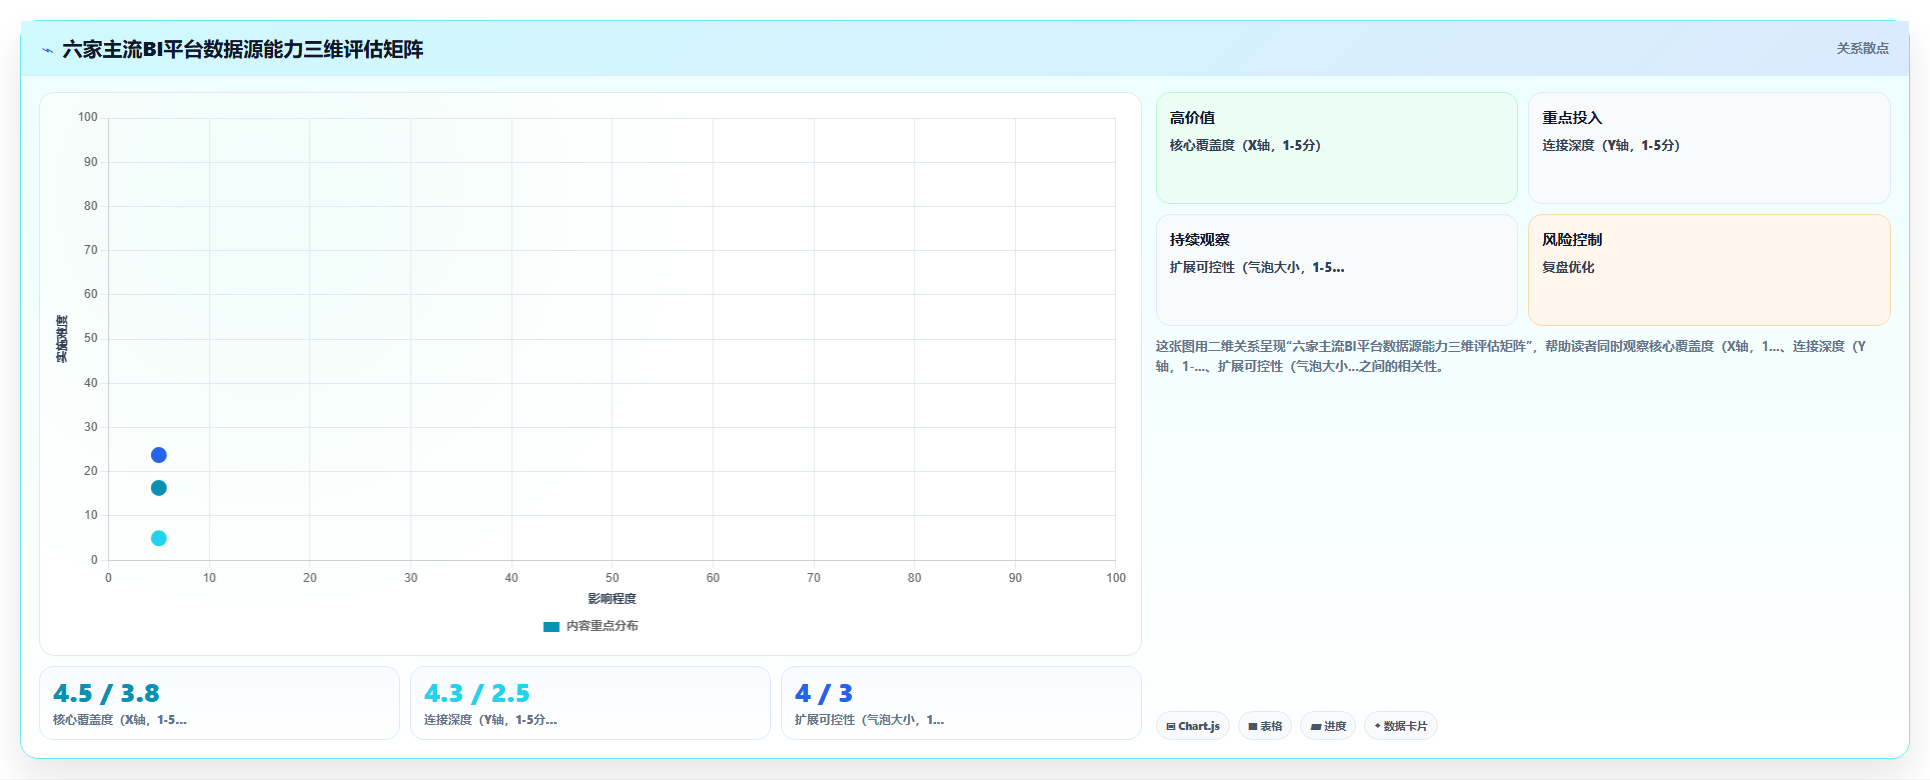Click the 影响程度 x-axis title
The image size is (1930, 780).
click(x=612, y=599)
